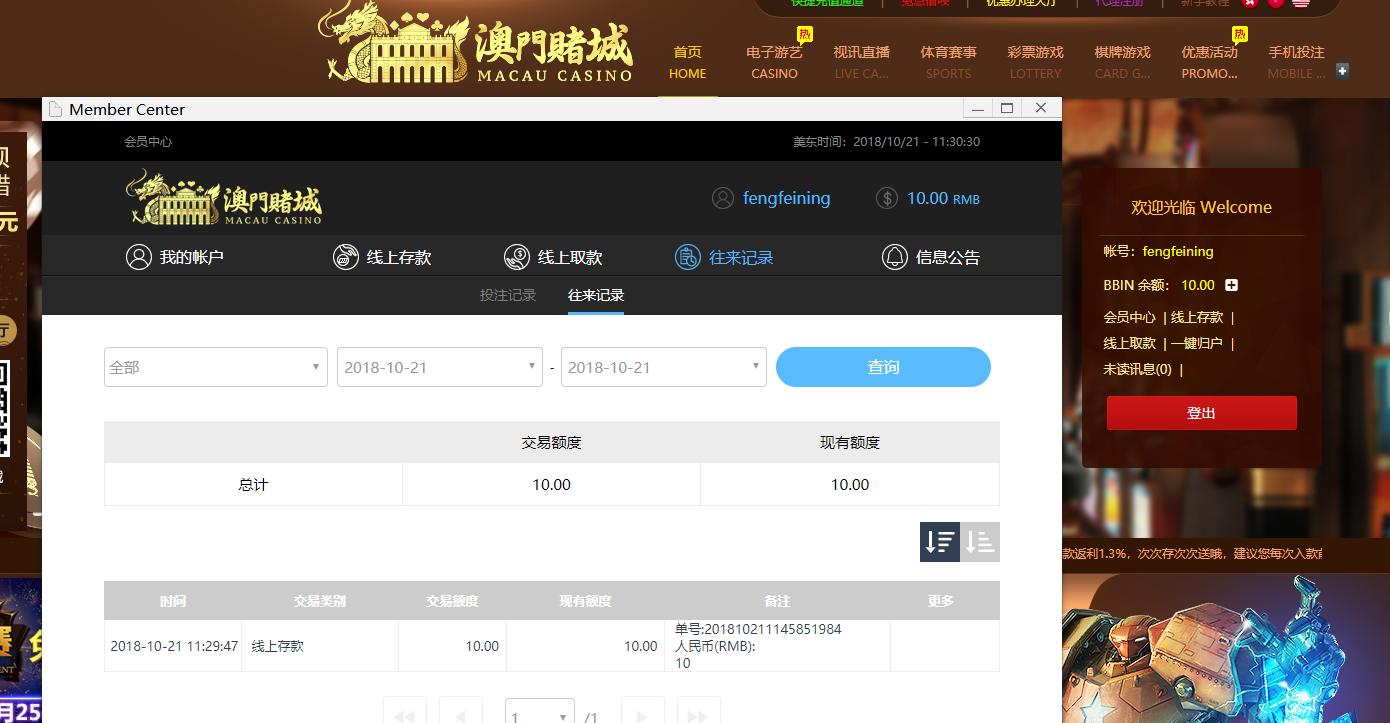Image resolution: width=1390 pixels, height=723 pixels.
Task: Click the dollar coin icon beside balance
Action: [886, 198]
